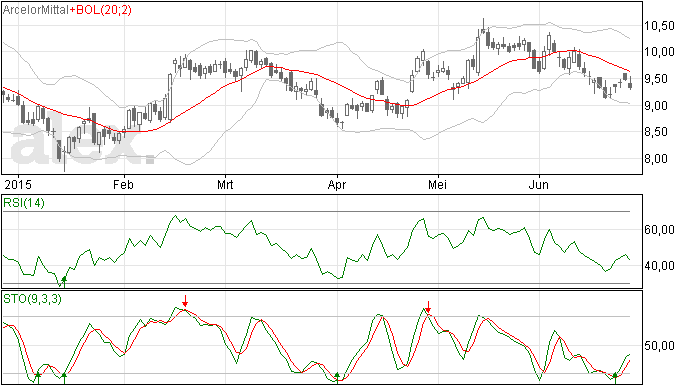Click the Mrt month label
Screen dimensions: 690x387
[x=225, y=184]
